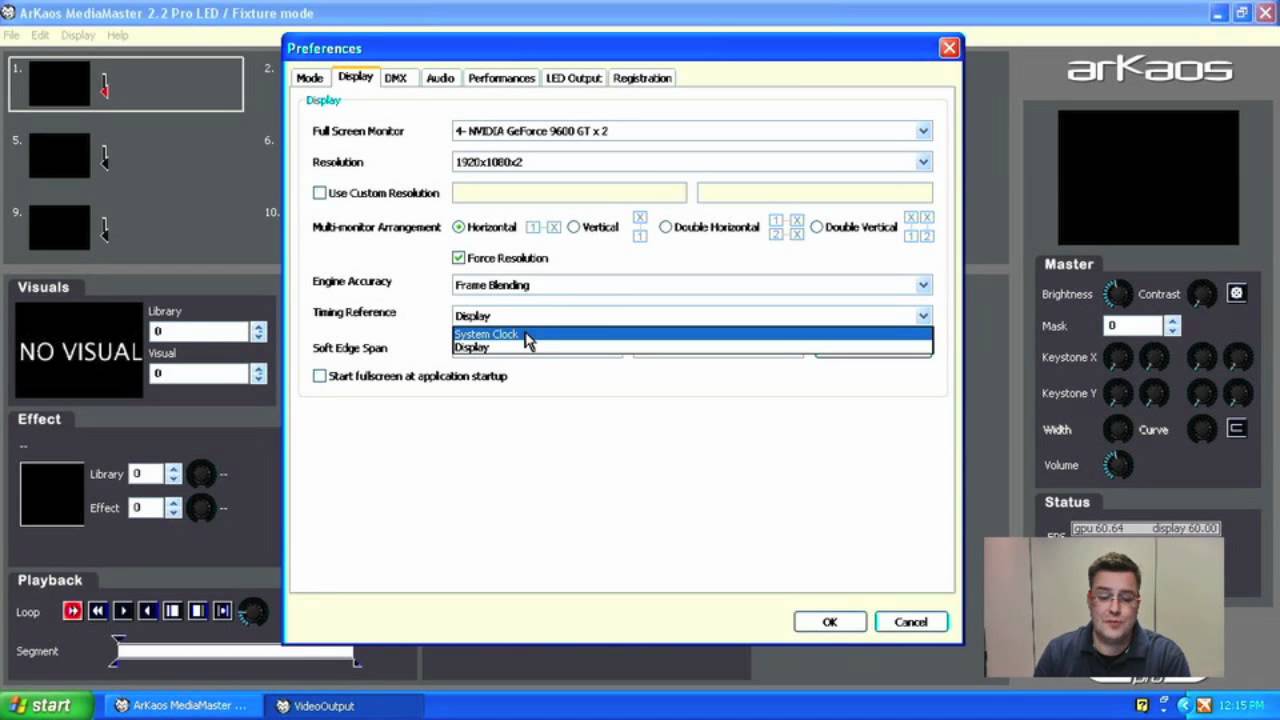Select Double Vertical arrangement radio
This screenshot has width=1280, height=720.
coord(816,227)
